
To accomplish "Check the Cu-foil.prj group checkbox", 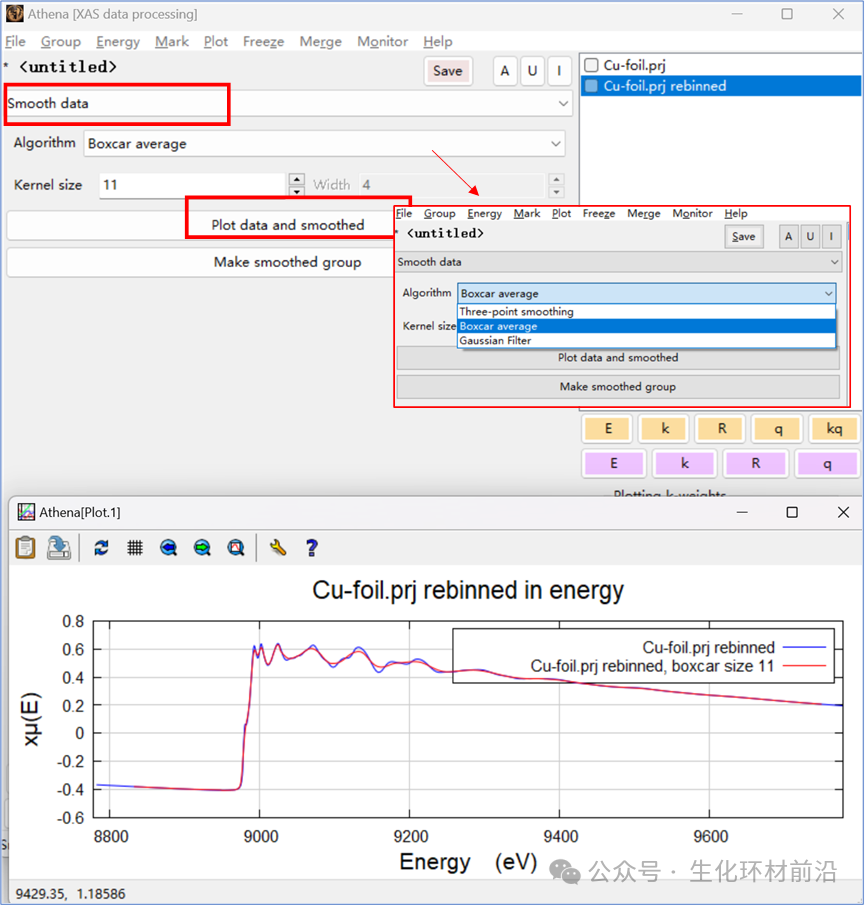I will click(591, 66).
